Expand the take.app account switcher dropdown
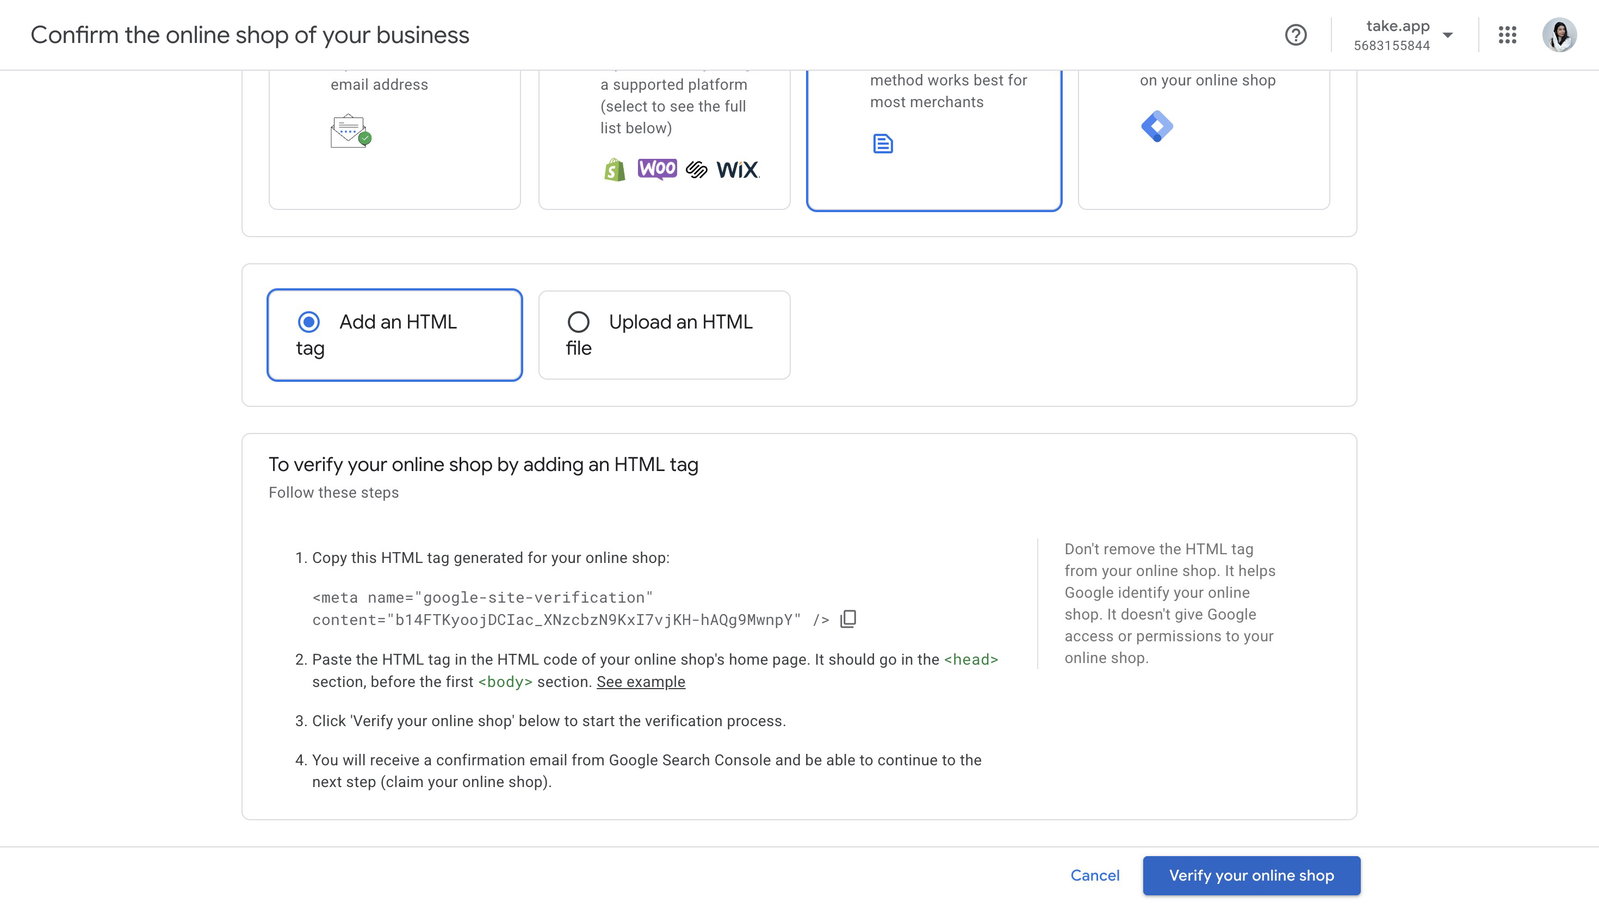Image resolution: width=1599 pixels, height=904 pixels. pyautogui.click(x=1448, y=35)
